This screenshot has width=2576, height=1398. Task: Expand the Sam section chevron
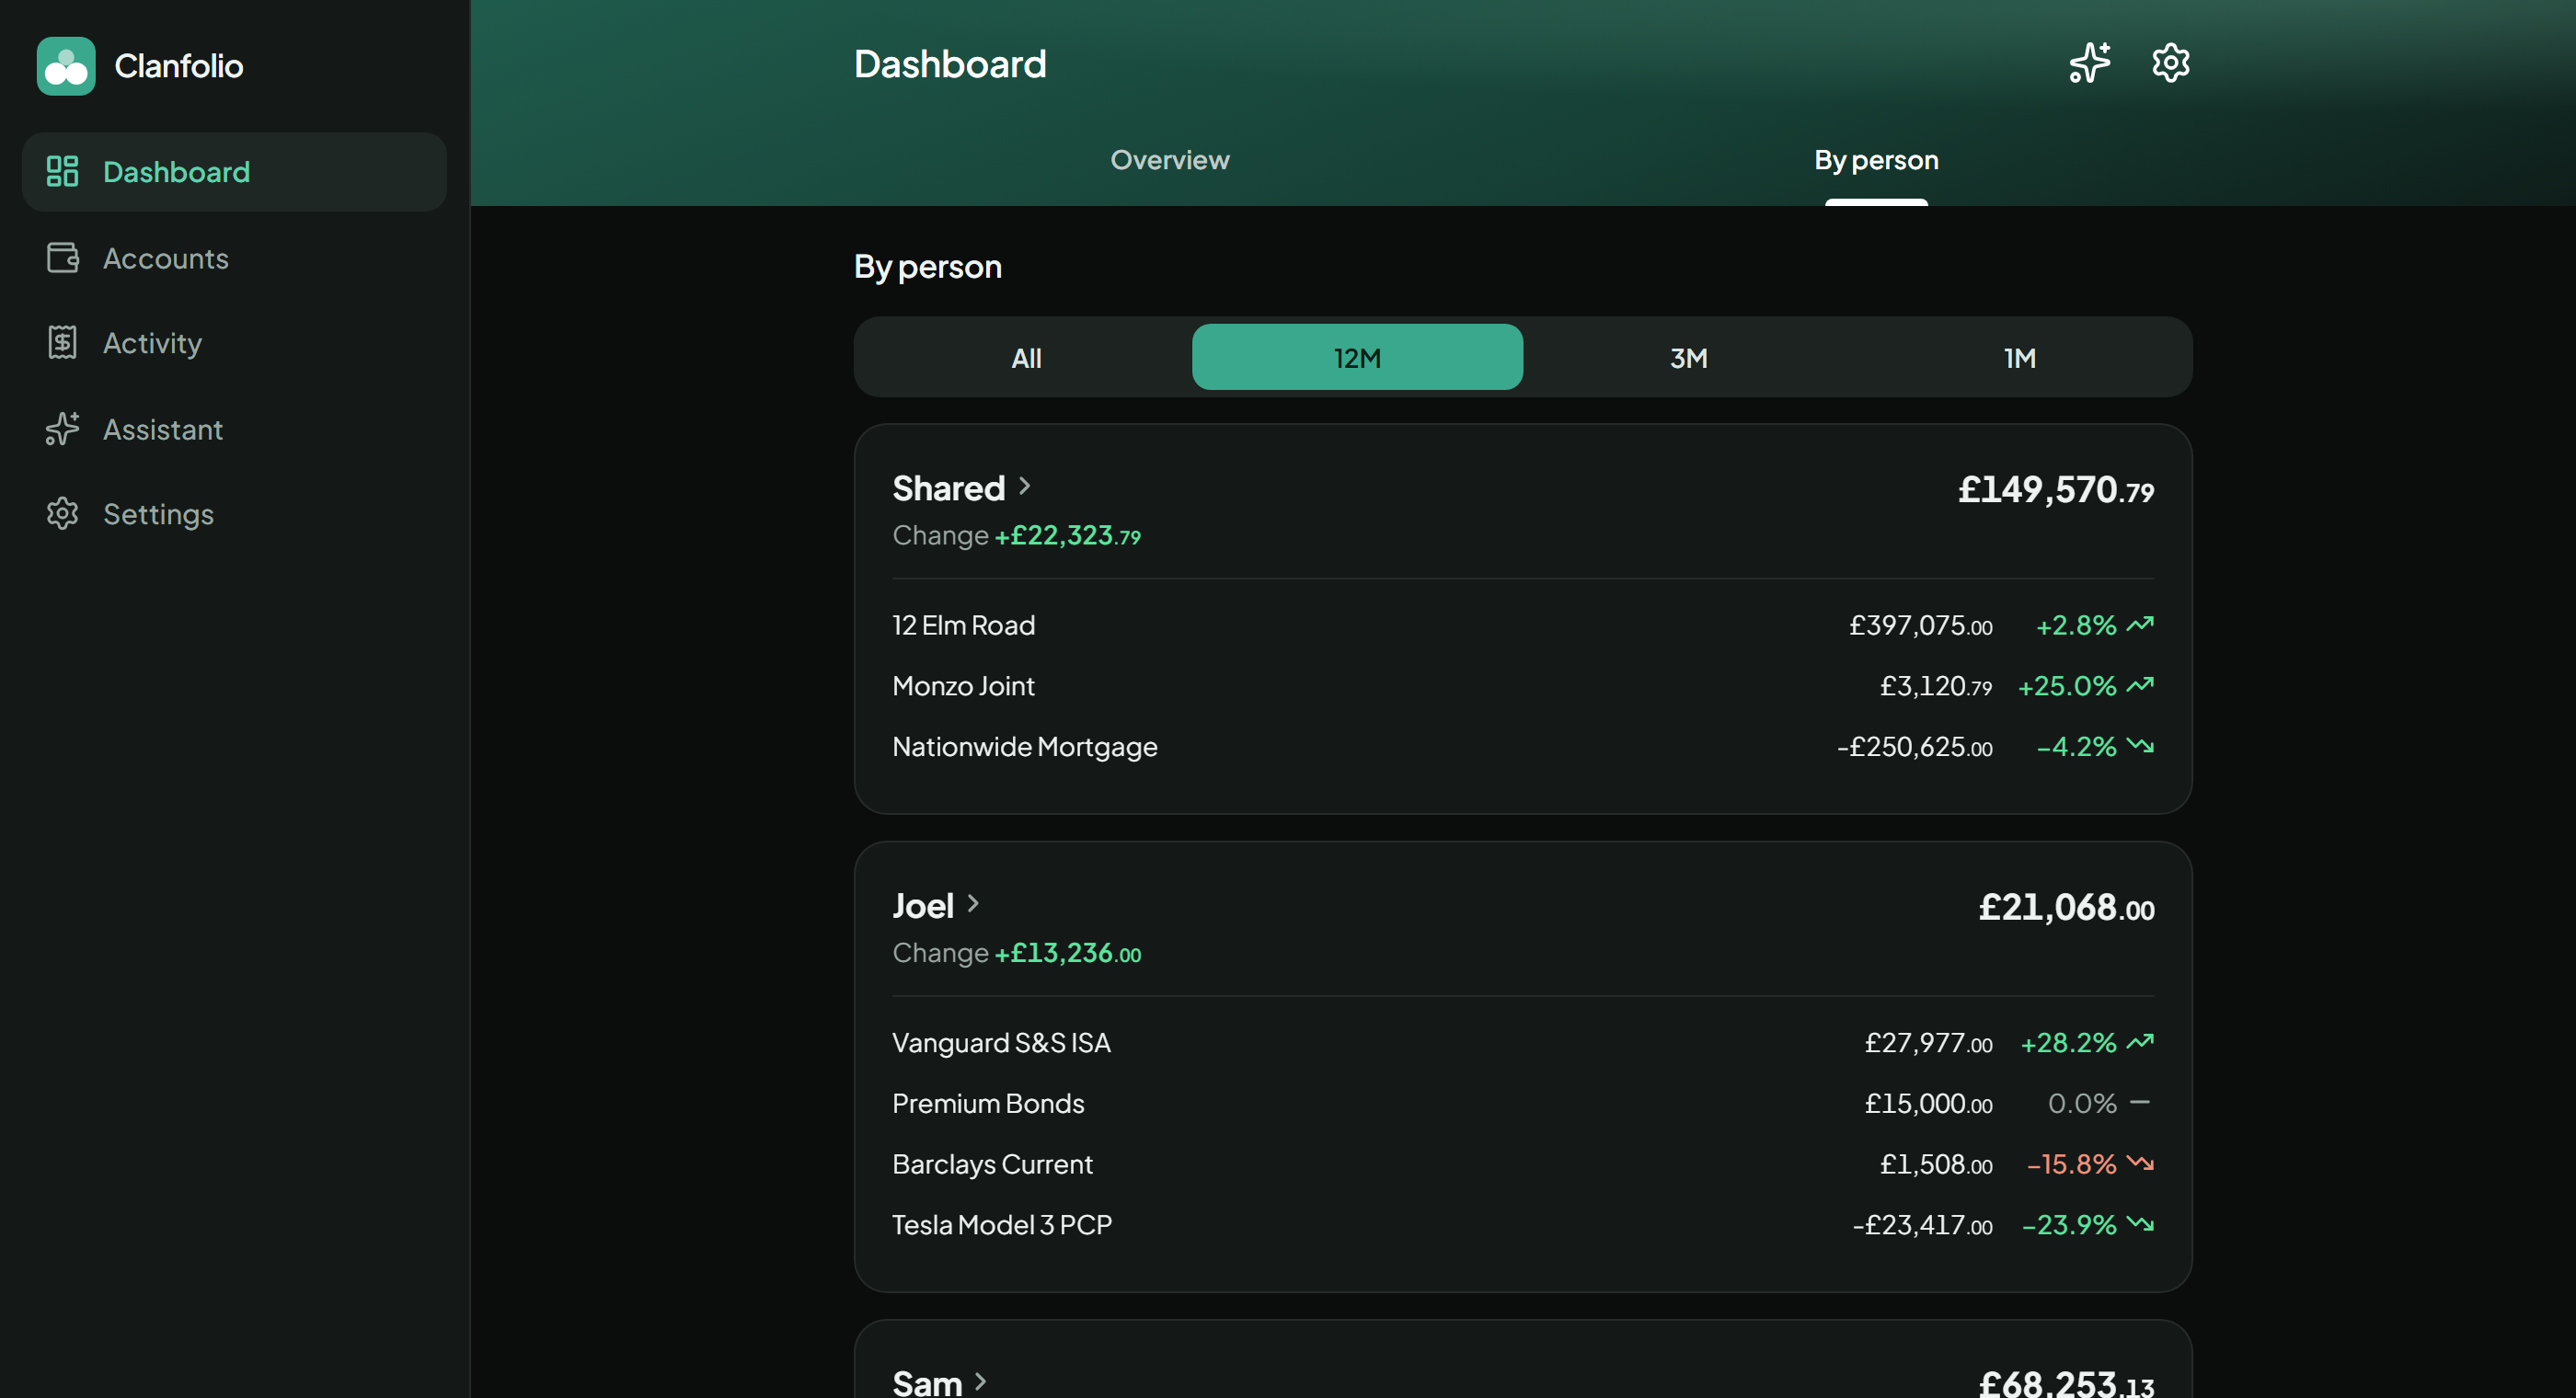[x=980, y=1382]
